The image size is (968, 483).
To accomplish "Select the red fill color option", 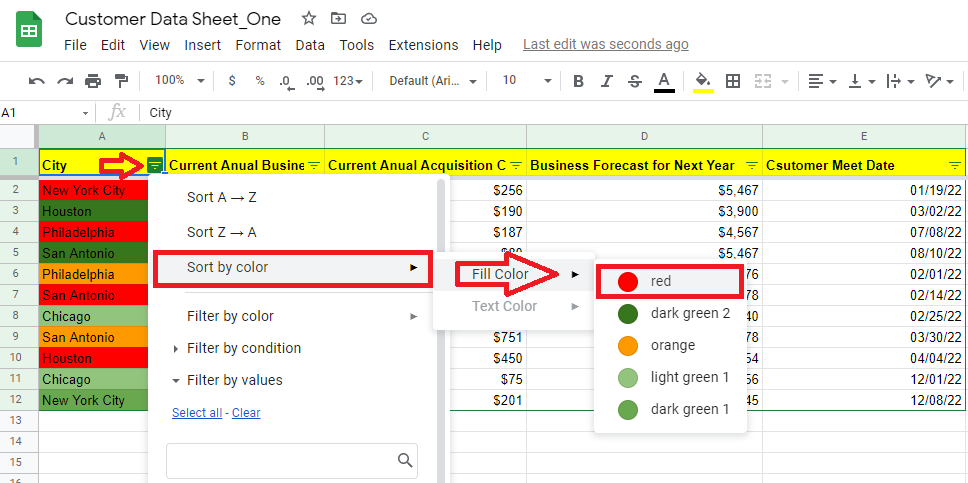I will pos(669,282).
